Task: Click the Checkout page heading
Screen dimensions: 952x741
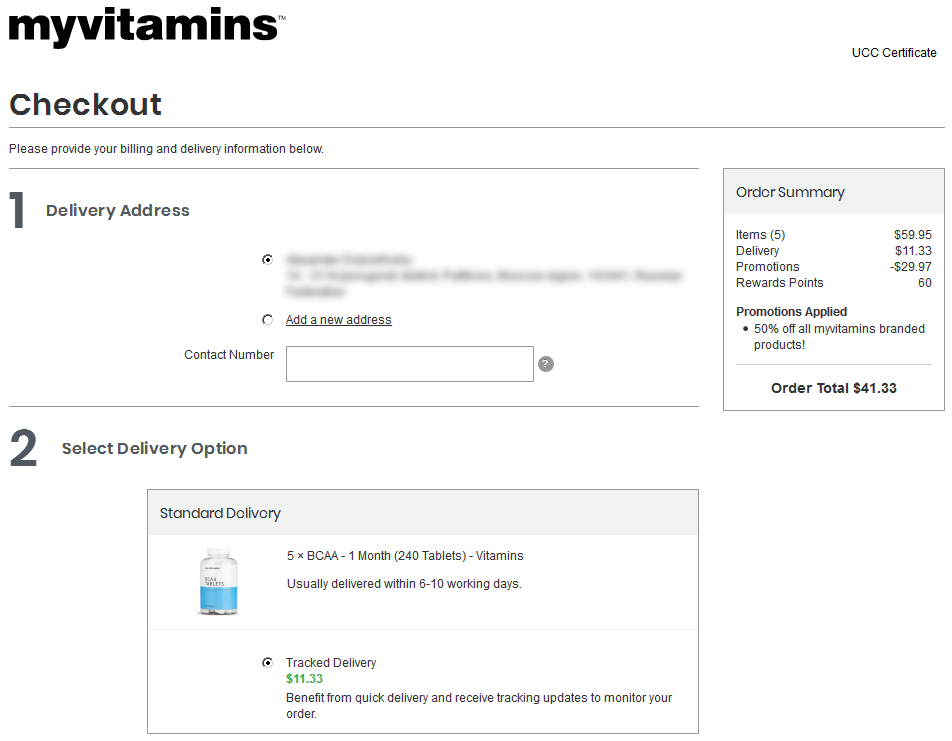Action: [85, 104]
